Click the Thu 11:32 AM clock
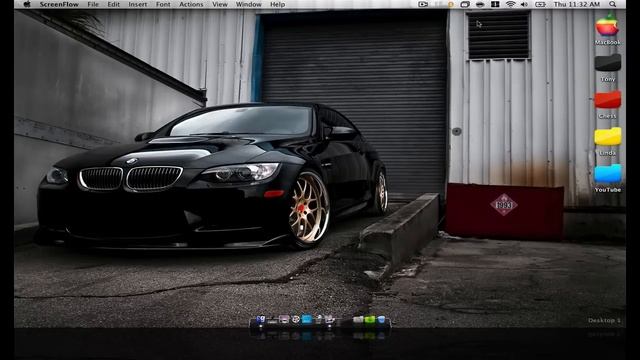 coord(577,4)
